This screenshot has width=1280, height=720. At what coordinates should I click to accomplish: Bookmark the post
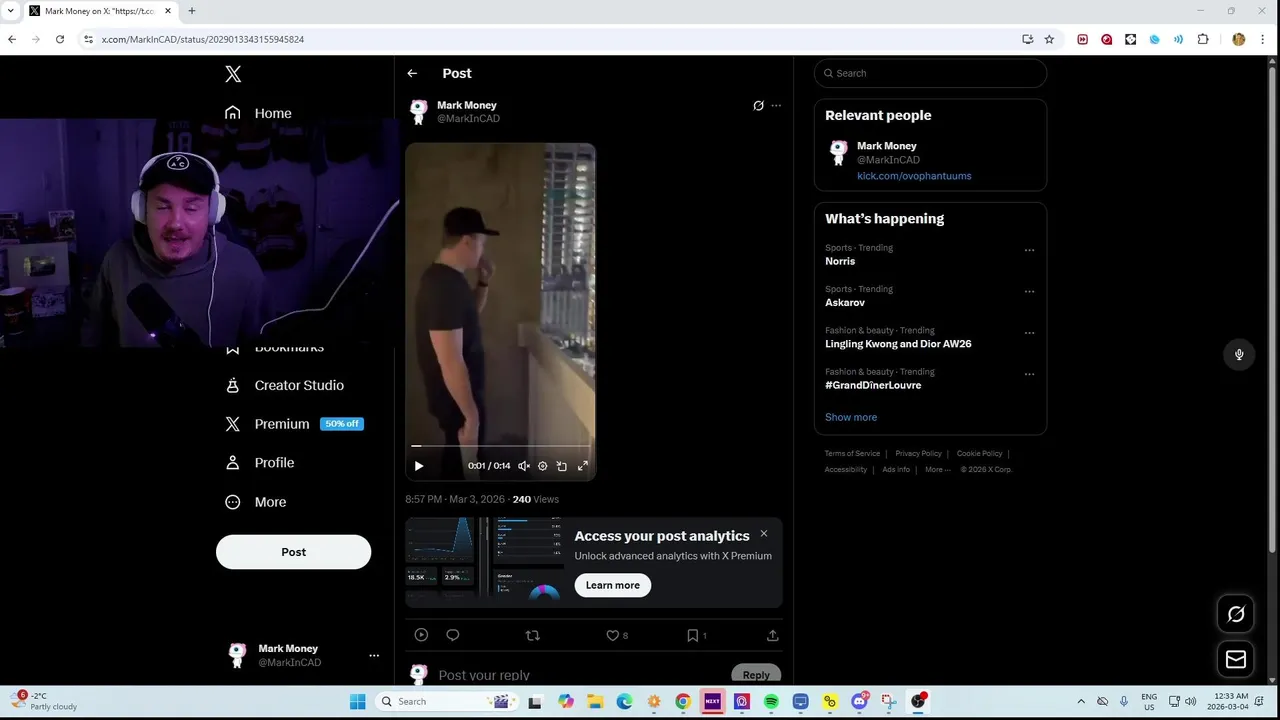tap(692, 635)
